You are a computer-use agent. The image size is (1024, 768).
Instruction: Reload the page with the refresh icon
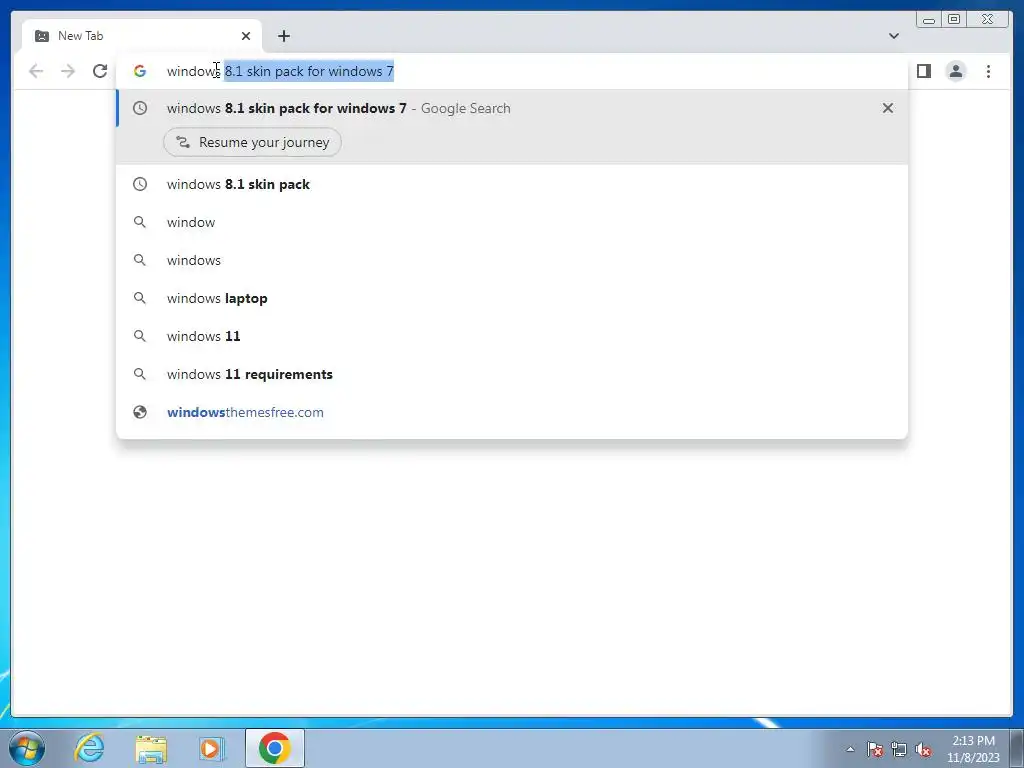[100, 71]
